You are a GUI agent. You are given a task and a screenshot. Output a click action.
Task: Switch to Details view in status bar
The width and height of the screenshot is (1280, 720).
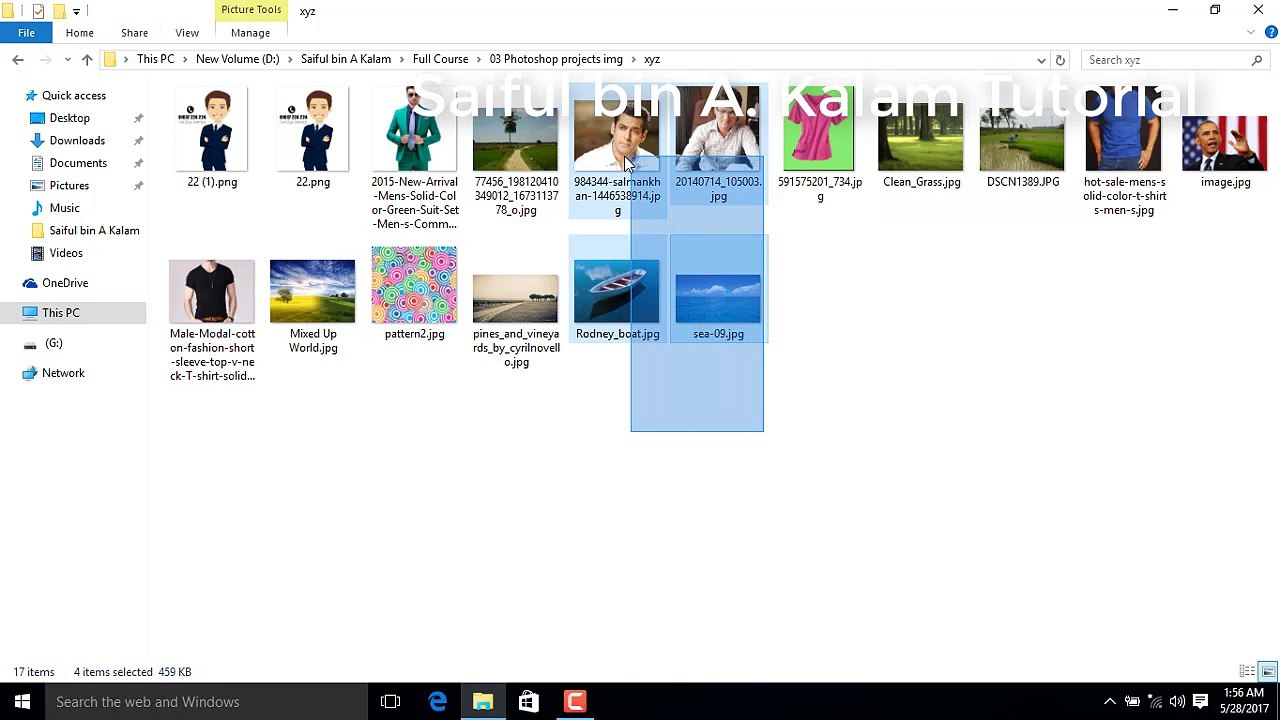click(x=1247, y=672)
